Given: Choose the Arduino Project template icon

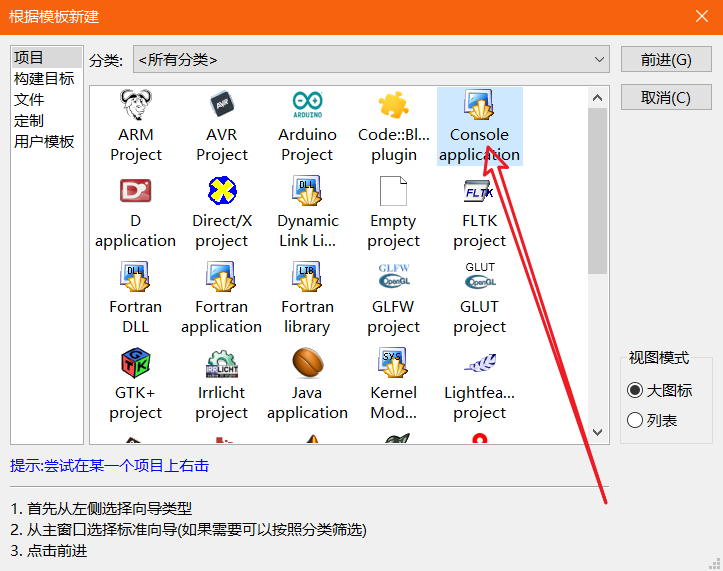Looking at the screenshot, I should (x=308, y=104).
